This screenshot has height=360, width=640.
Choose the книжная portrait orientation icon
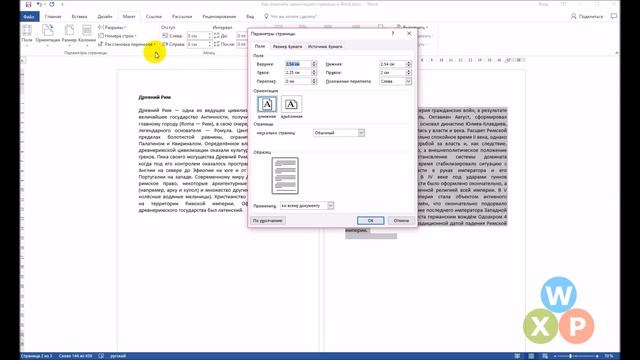(x=267, y=104)
